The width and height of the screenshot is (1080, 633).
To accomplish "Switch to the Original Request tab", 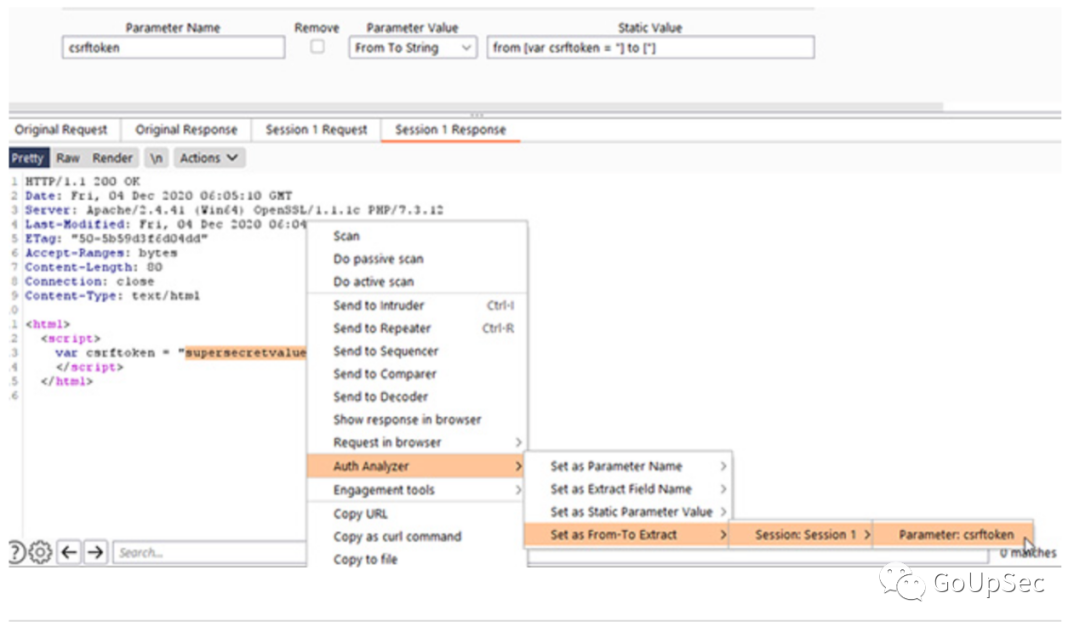I will pos(61,129).
